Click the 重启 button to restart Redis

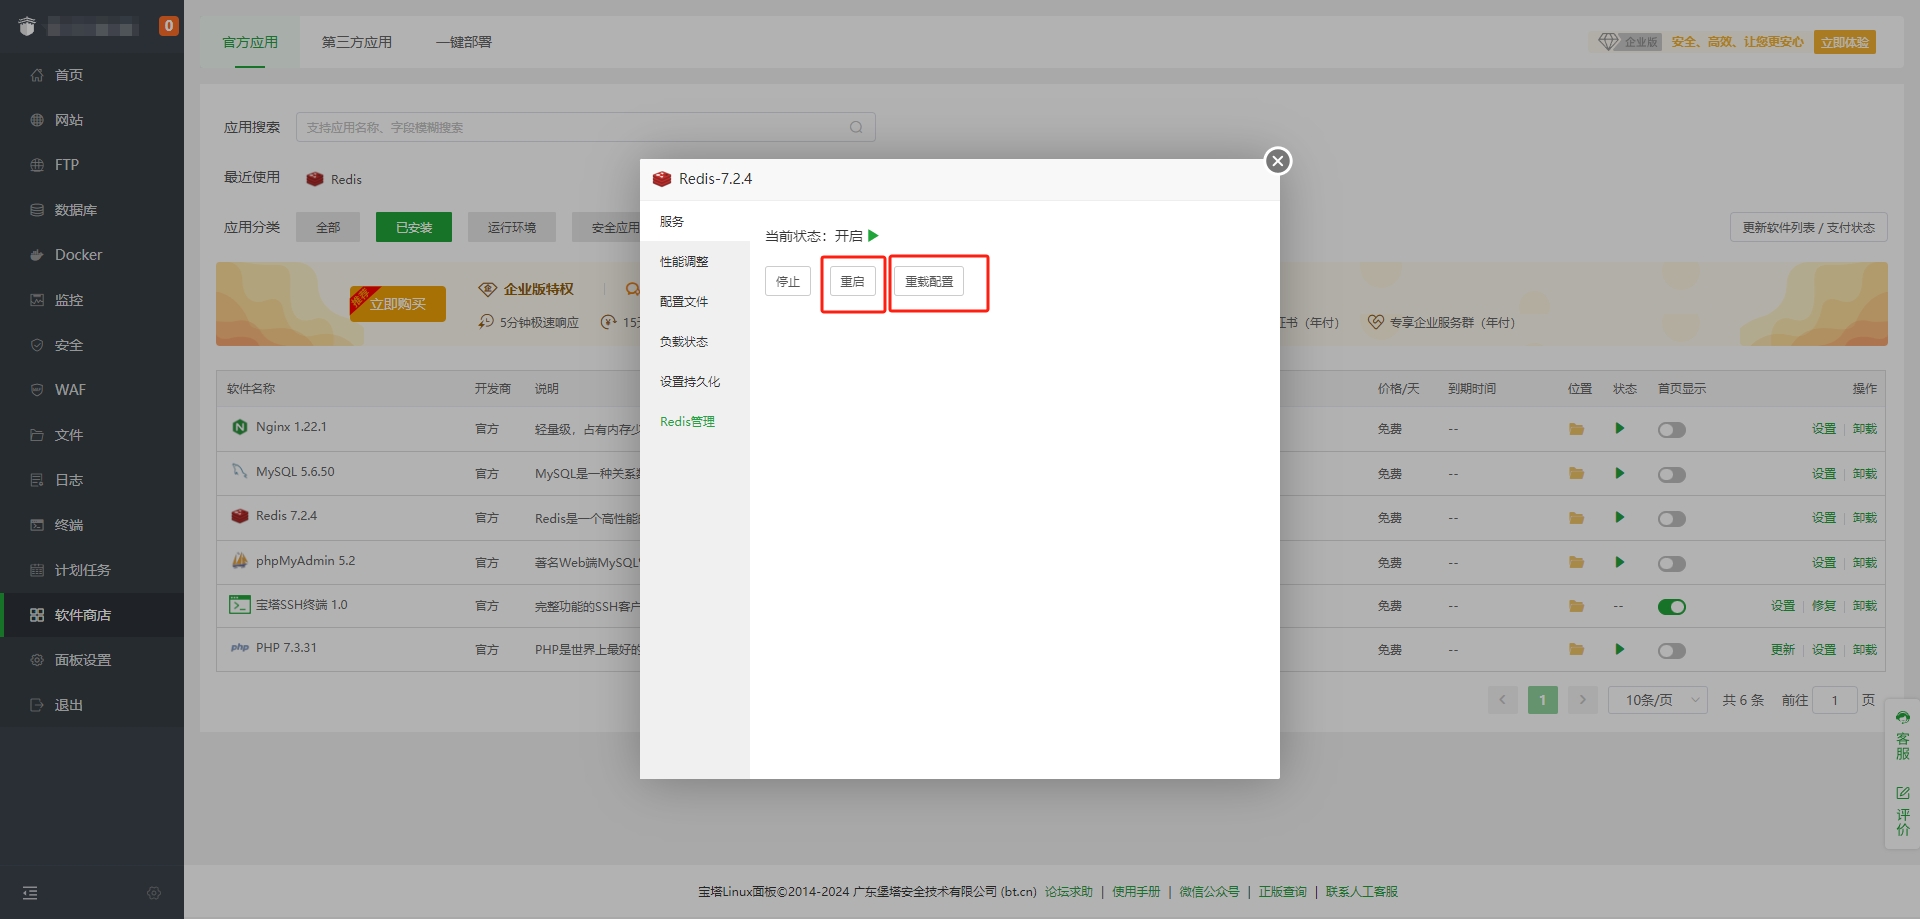852,282
